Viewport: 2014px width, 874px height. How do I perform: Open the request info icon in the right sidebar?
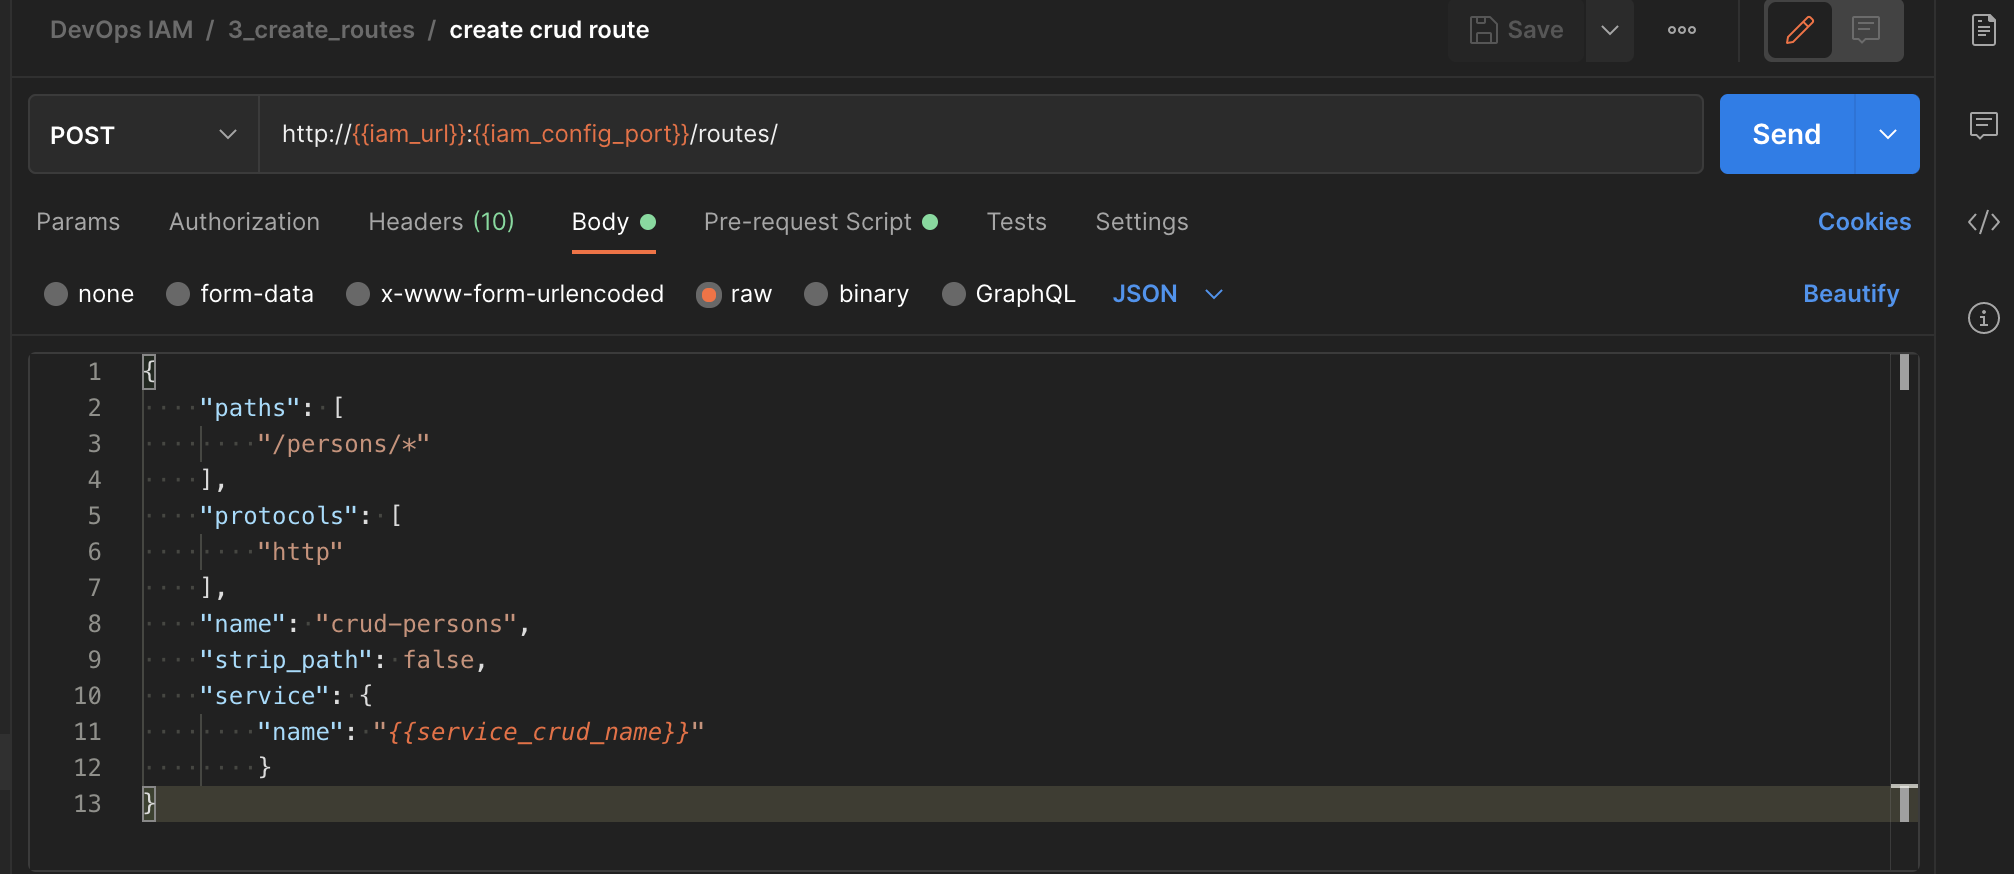[x=1983, y=318]
